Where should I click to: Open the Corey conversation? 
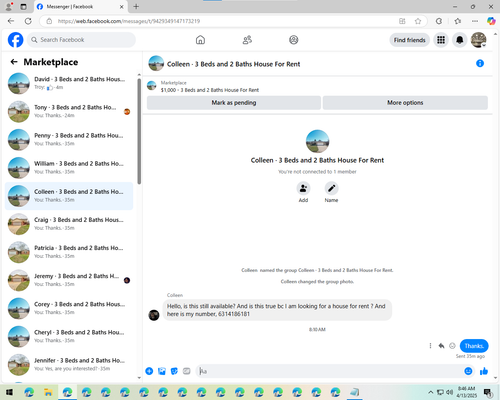[69, 308]
